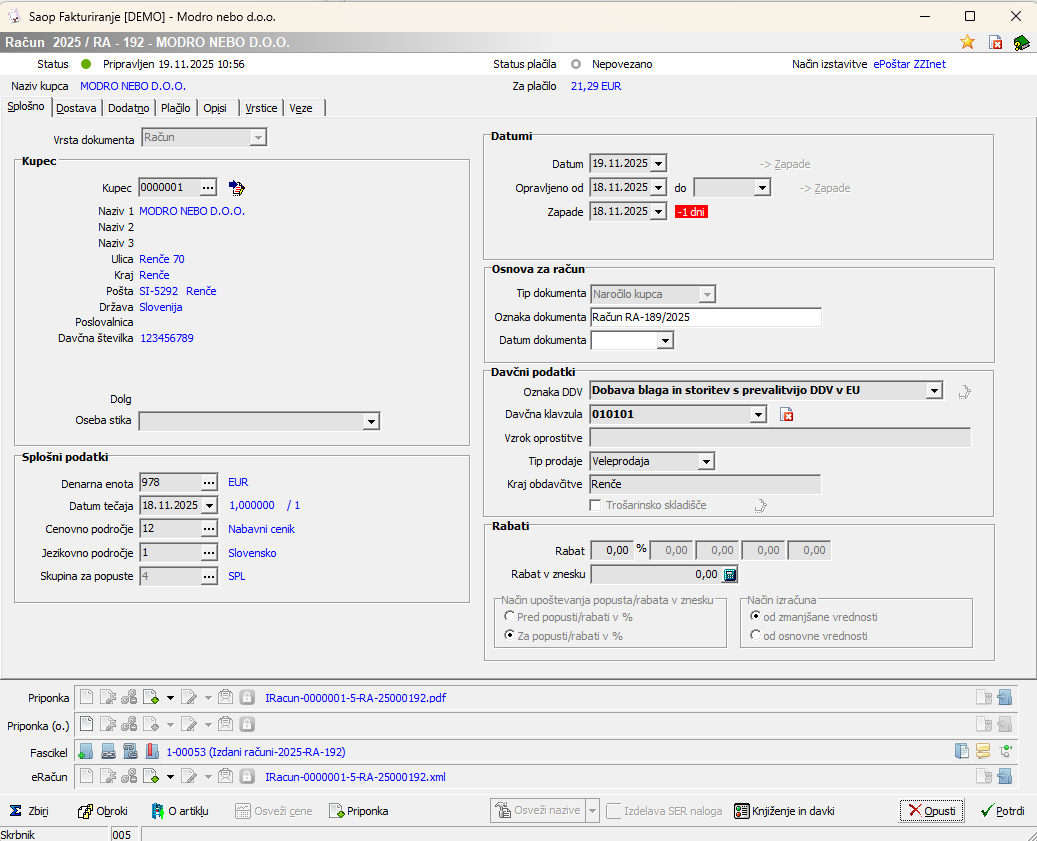
Task: Toggle the Trošarinsko skladišče checkbox
Action: 597,505
